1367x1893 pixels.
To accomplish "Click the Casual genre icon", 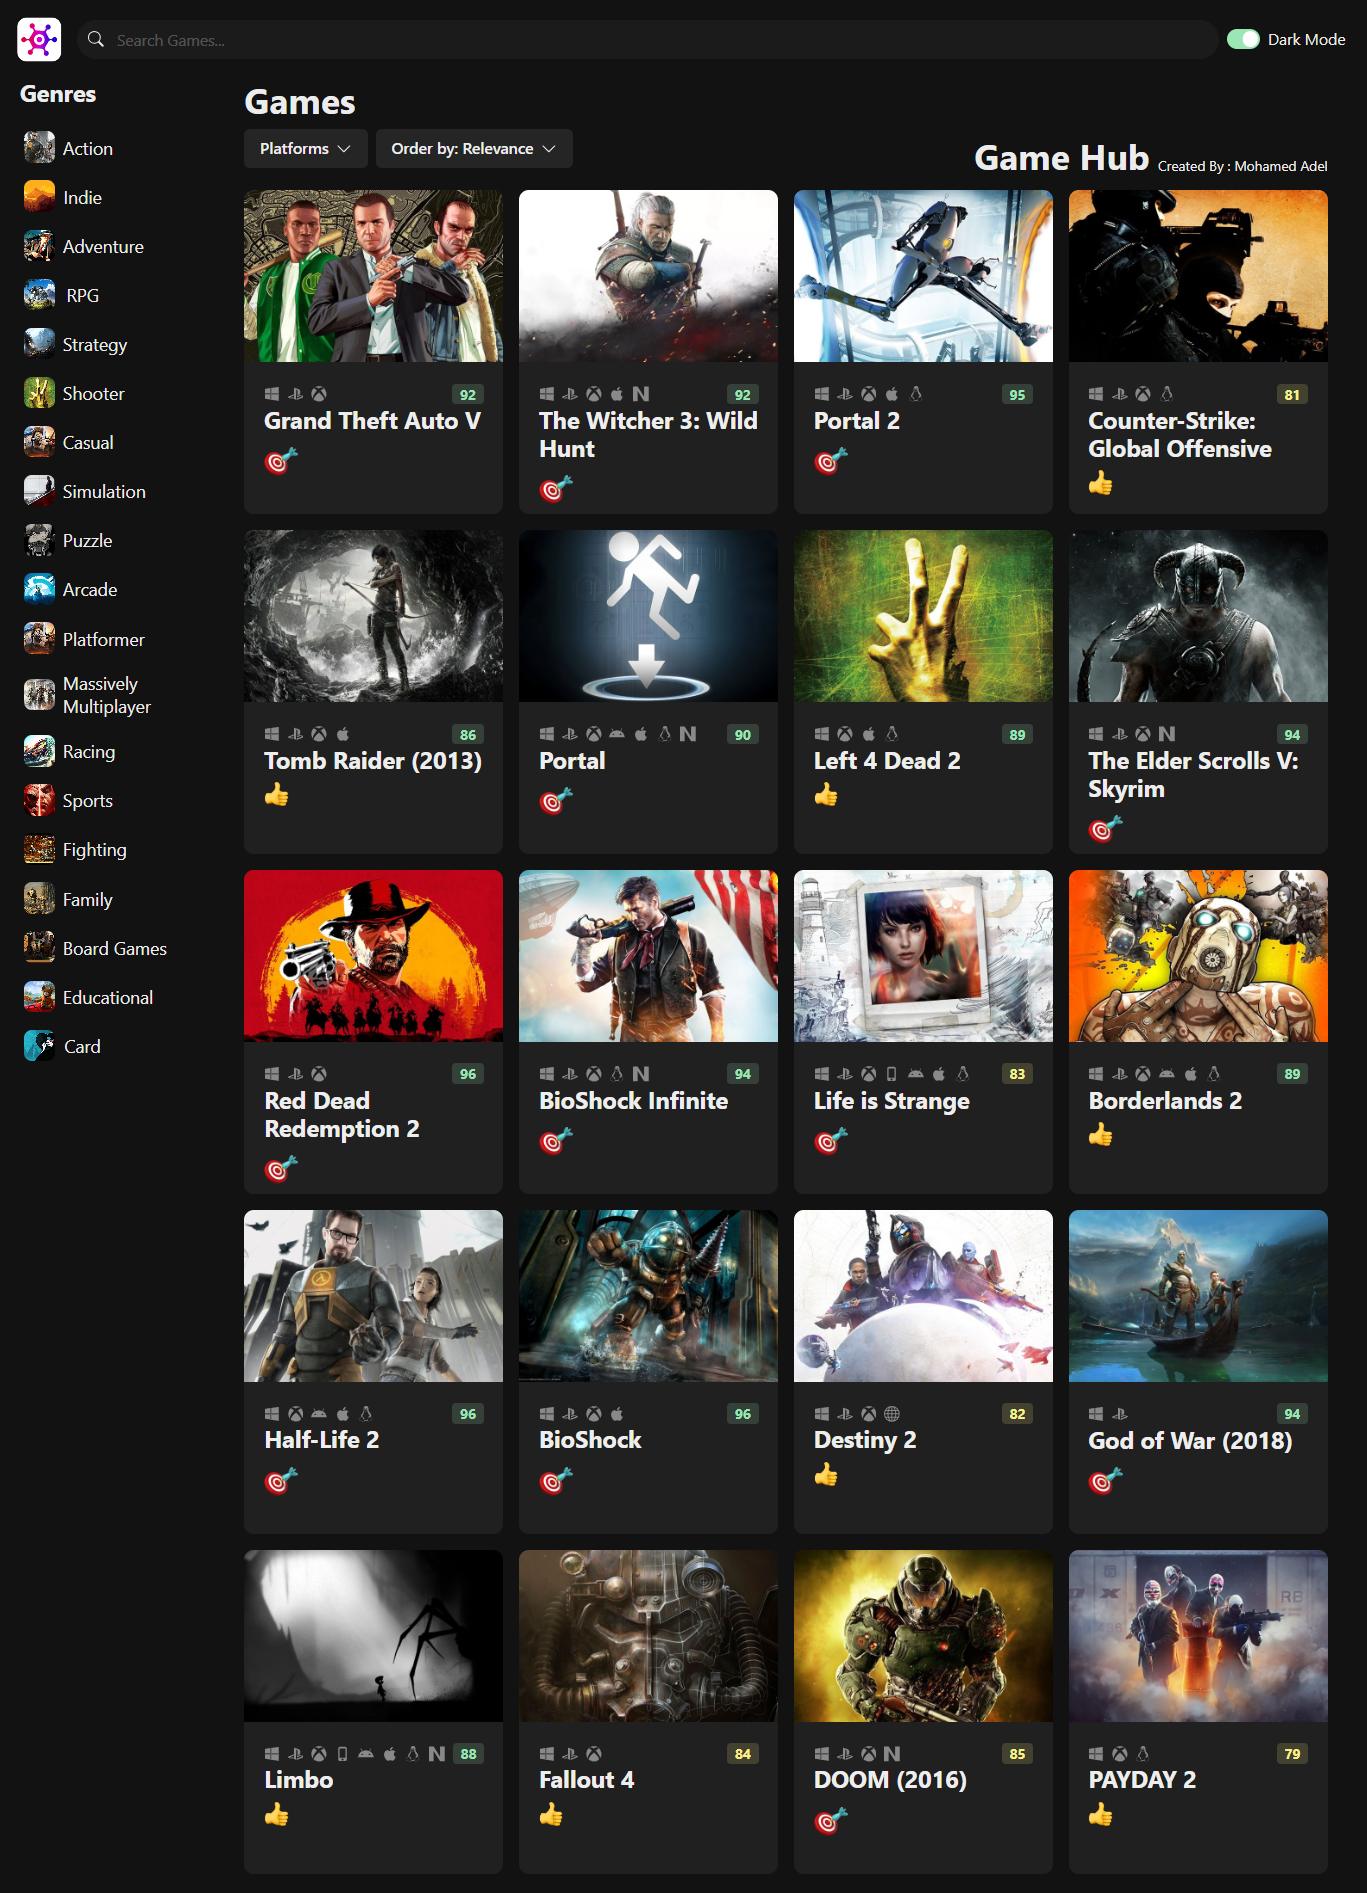I will tap(39, 442).
